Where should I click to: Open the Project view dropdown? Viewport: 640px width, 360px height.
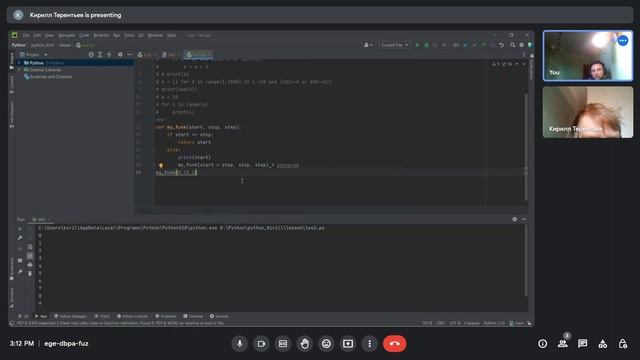click(x=33, y=54)
